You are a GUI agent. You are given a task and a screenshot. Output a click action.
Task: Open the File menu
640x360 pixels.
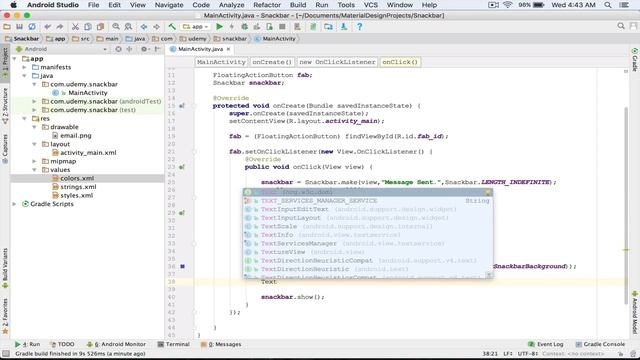pyautogui.click(x=93, y=5)
